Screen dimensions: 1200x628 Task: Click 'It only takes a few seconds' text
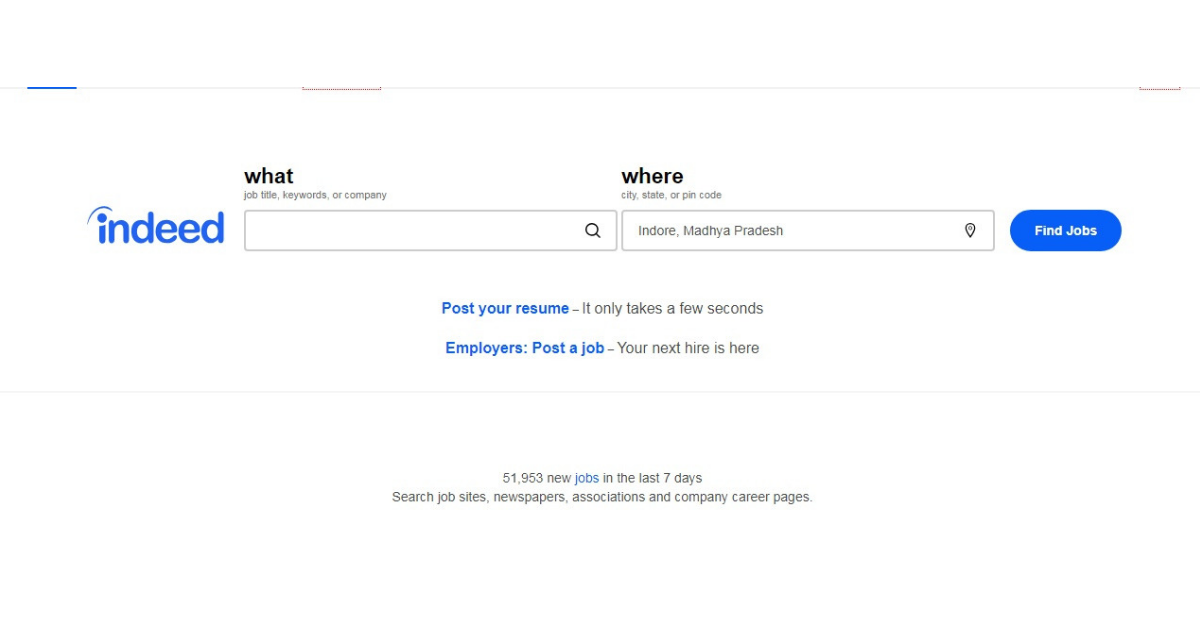pos(673,308)
